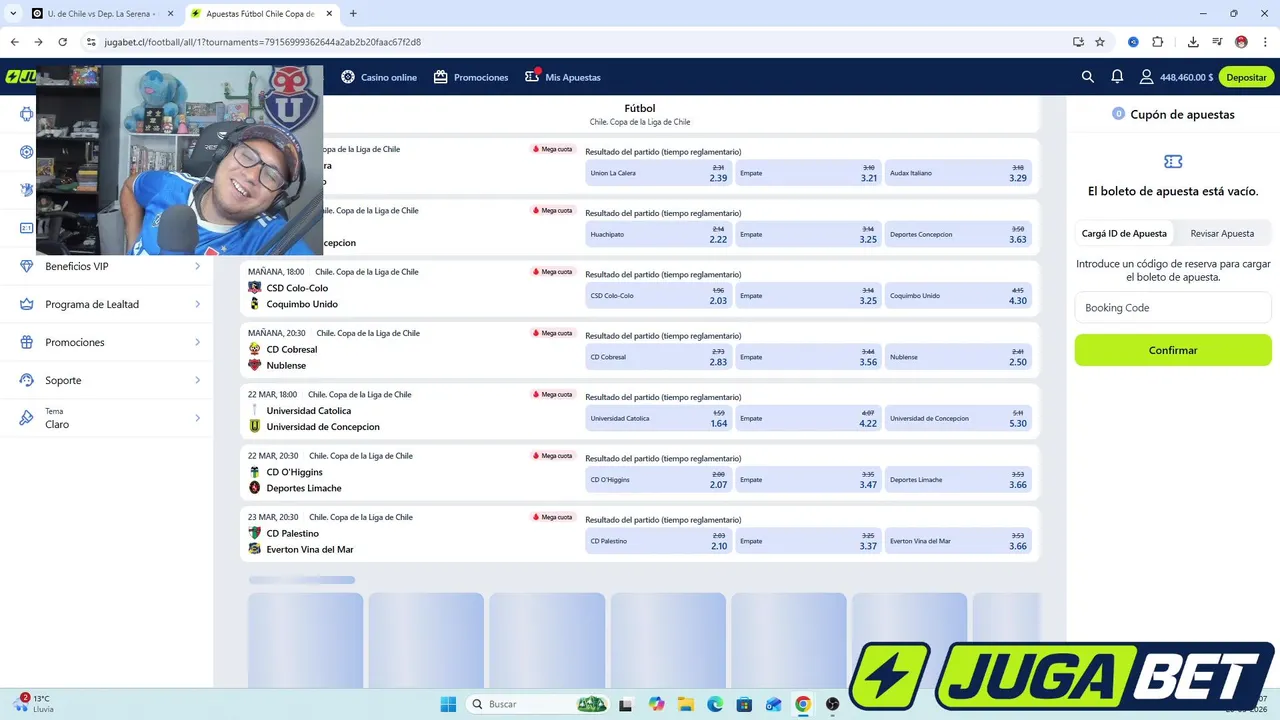This screenshot has width=1280, height=720.
Task: Open Mis Apuestas in the top bar
Action: click(563, 77)
